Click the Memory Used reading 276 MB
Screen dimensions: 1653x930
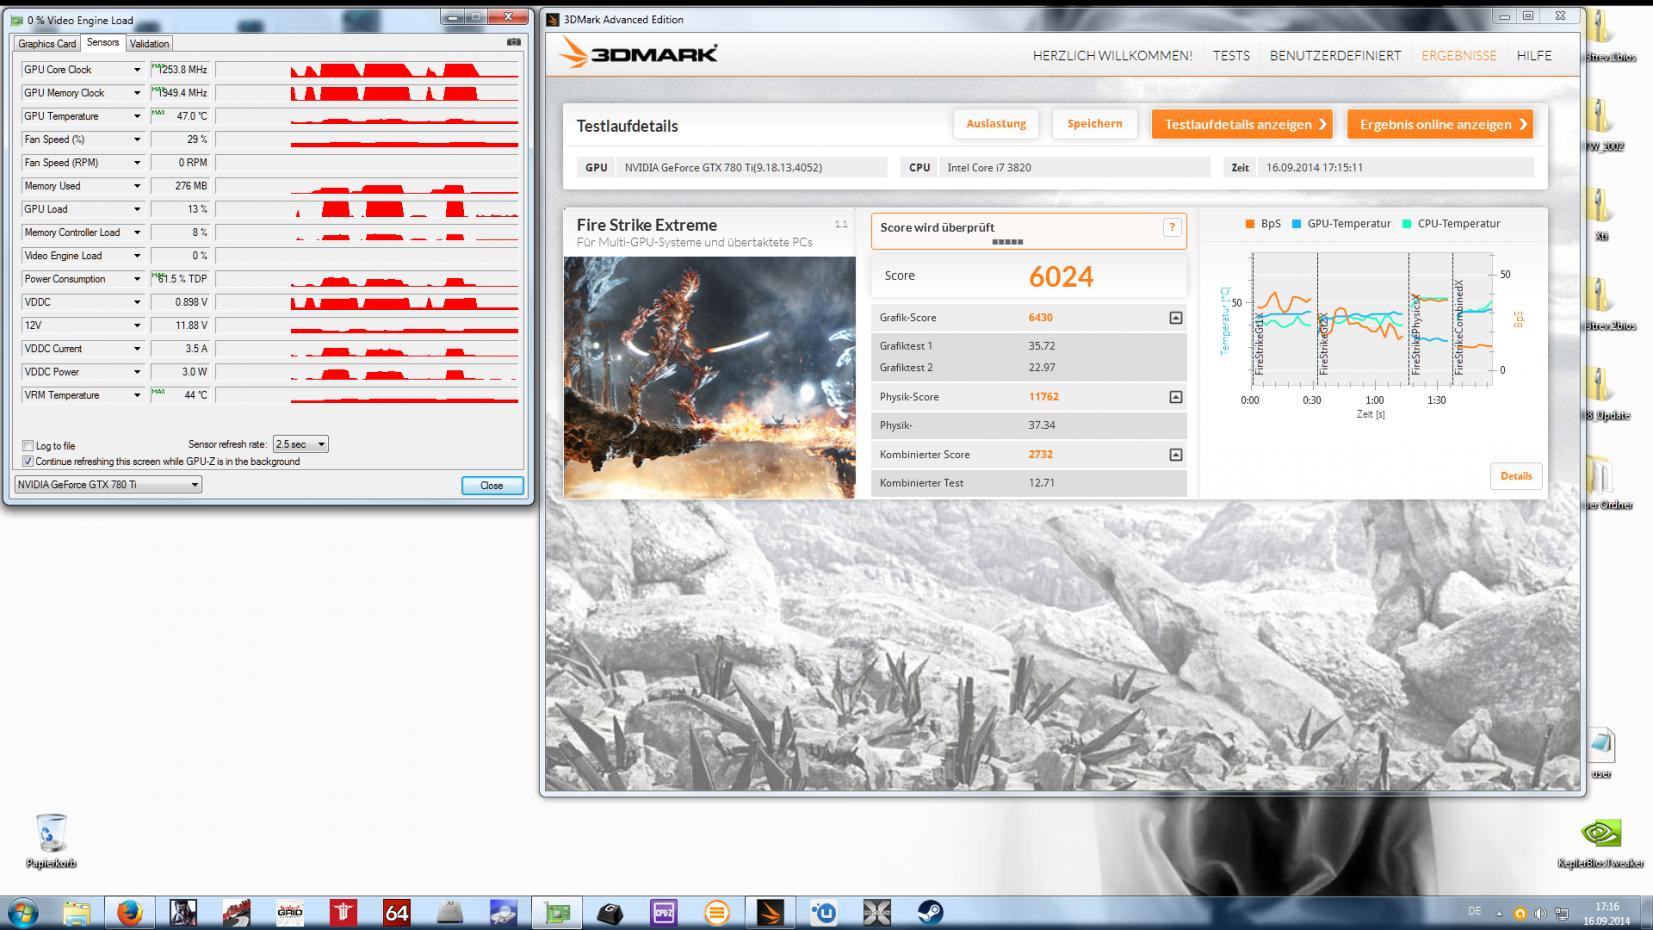[x=180, y=186]
